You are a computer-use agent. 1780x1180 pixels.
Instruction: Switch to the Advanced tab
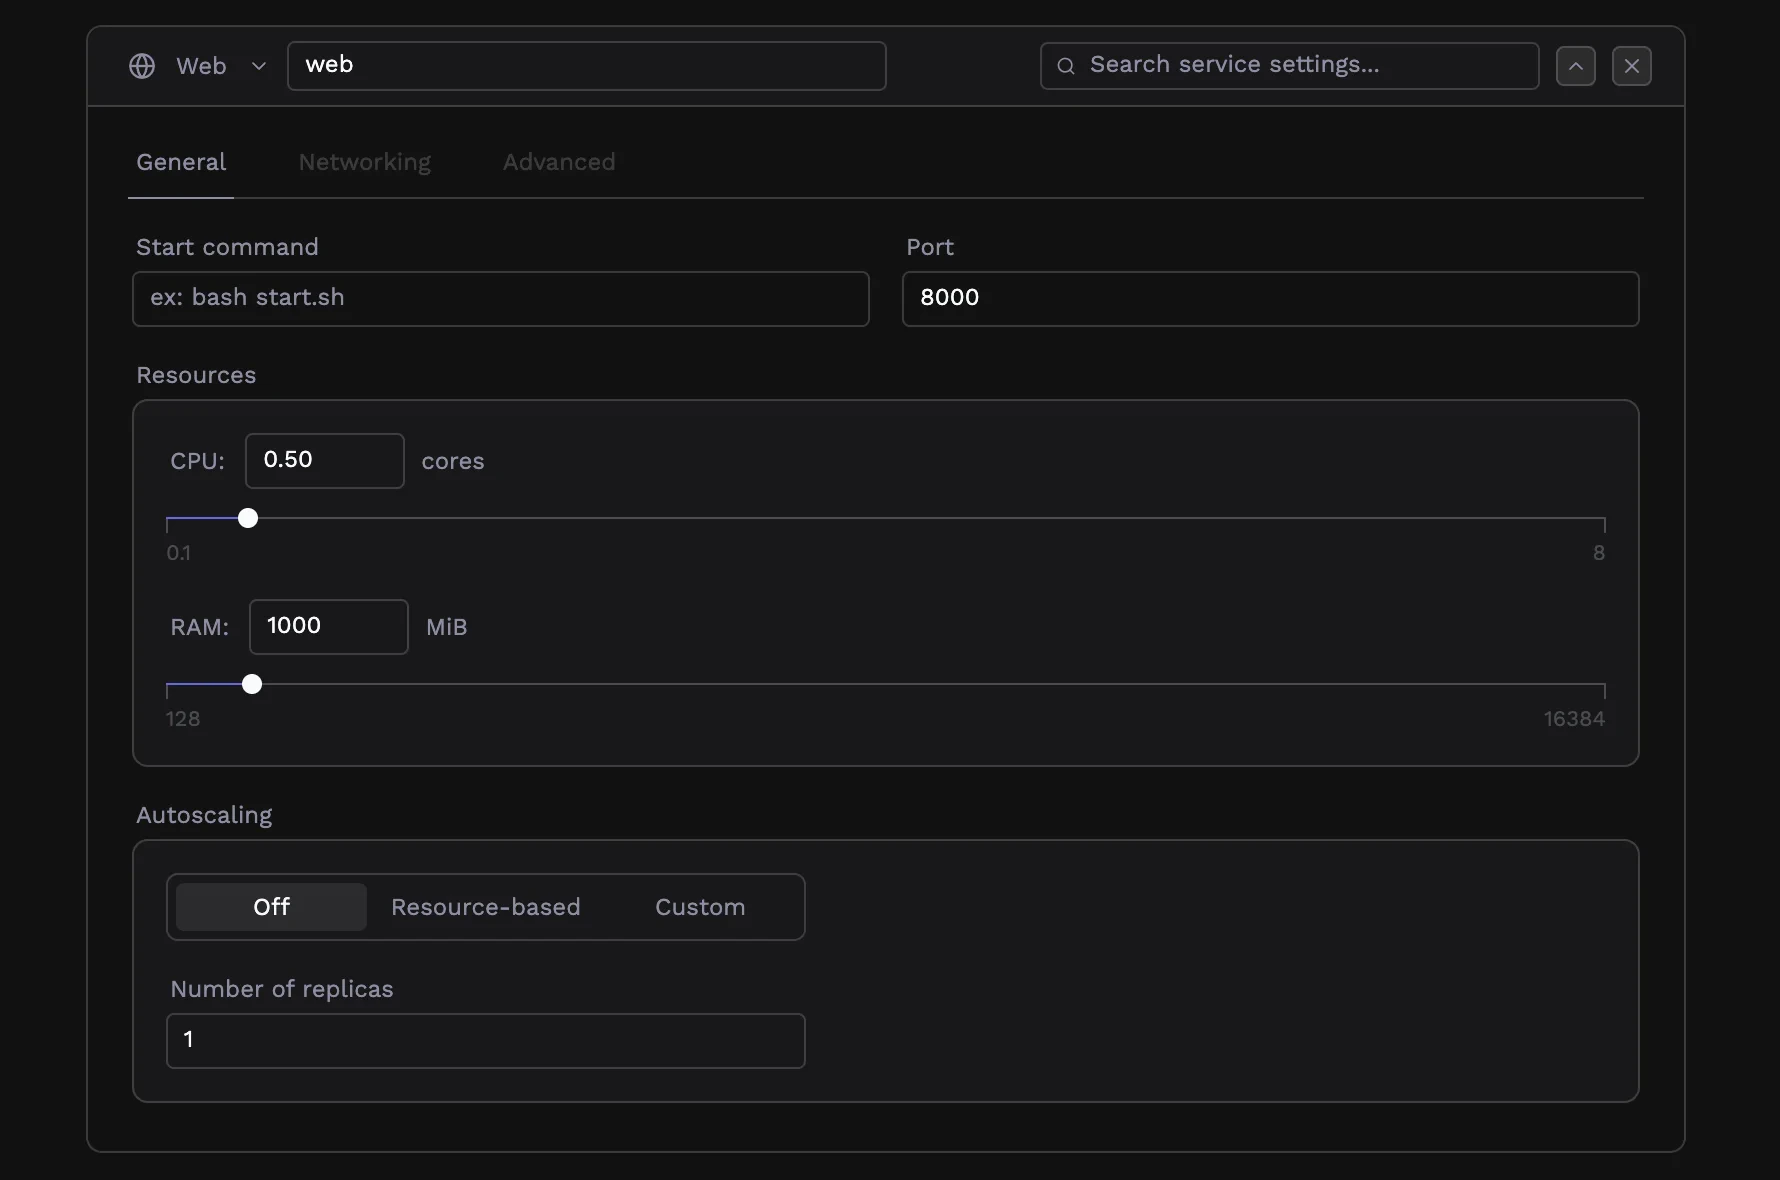click(x=558, y=162)
